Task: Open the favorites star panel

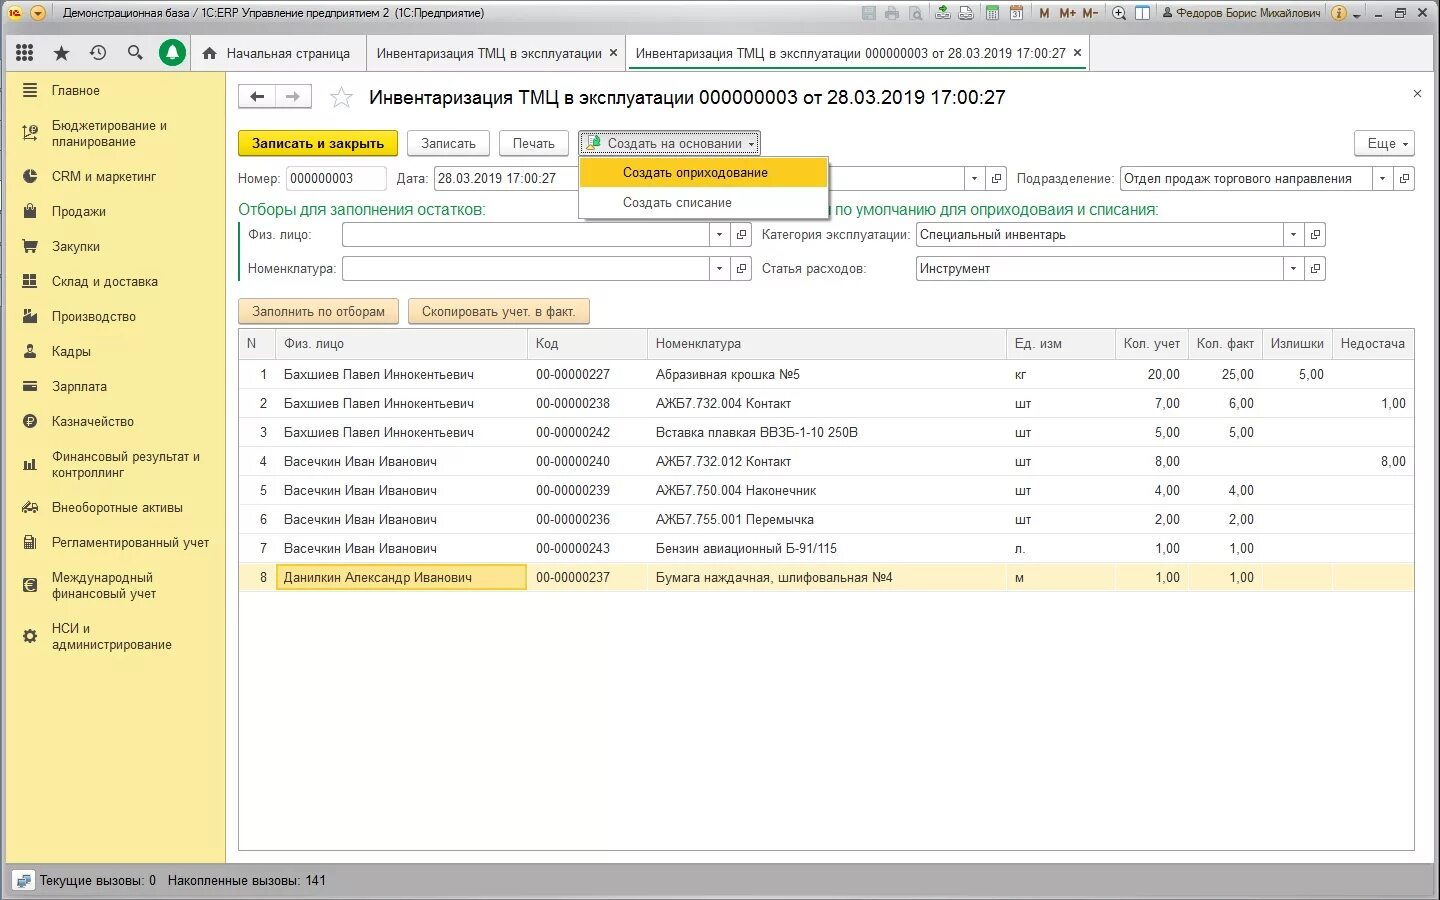Action: tap(61, 53)
